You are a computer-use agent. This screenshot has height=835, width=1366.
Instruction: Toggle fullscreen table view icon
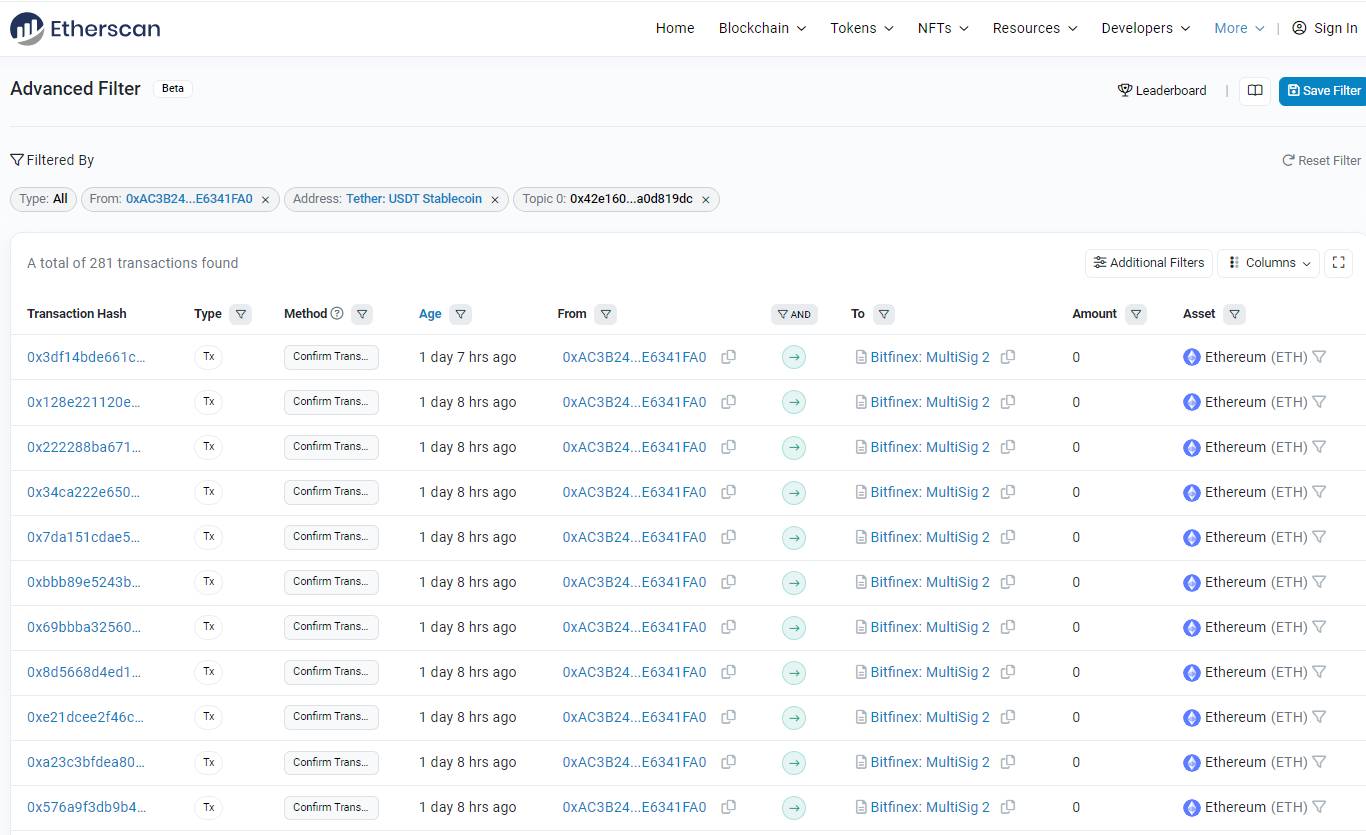[x=1339, y=263]
